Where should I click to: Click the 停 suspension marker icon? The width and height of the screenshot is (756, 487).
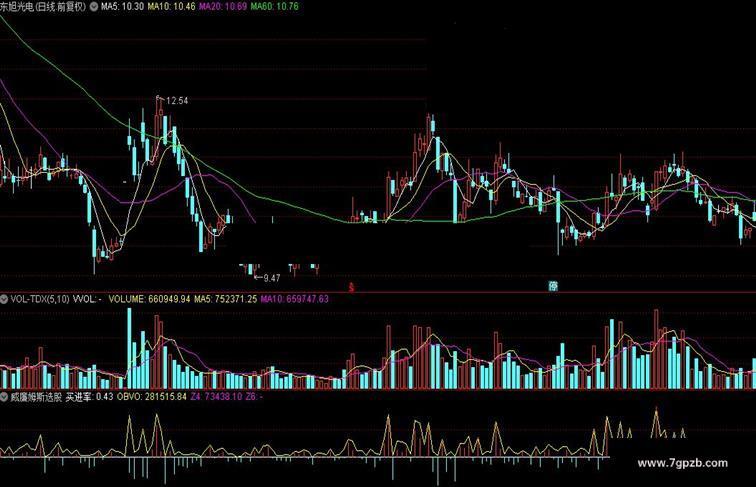pyautogui.click(x=553, y=286)
